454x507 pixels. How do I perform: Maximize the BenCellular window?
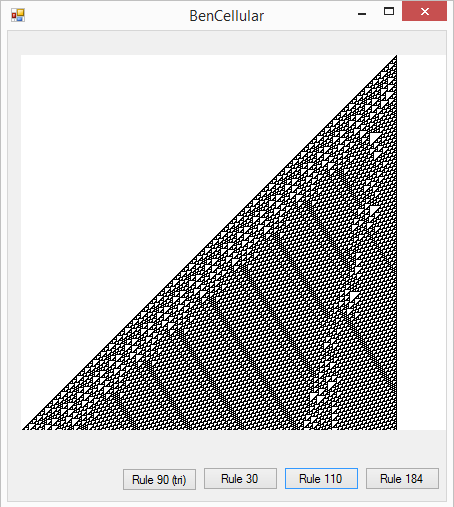pyautogui.click(x=389, y=11)
